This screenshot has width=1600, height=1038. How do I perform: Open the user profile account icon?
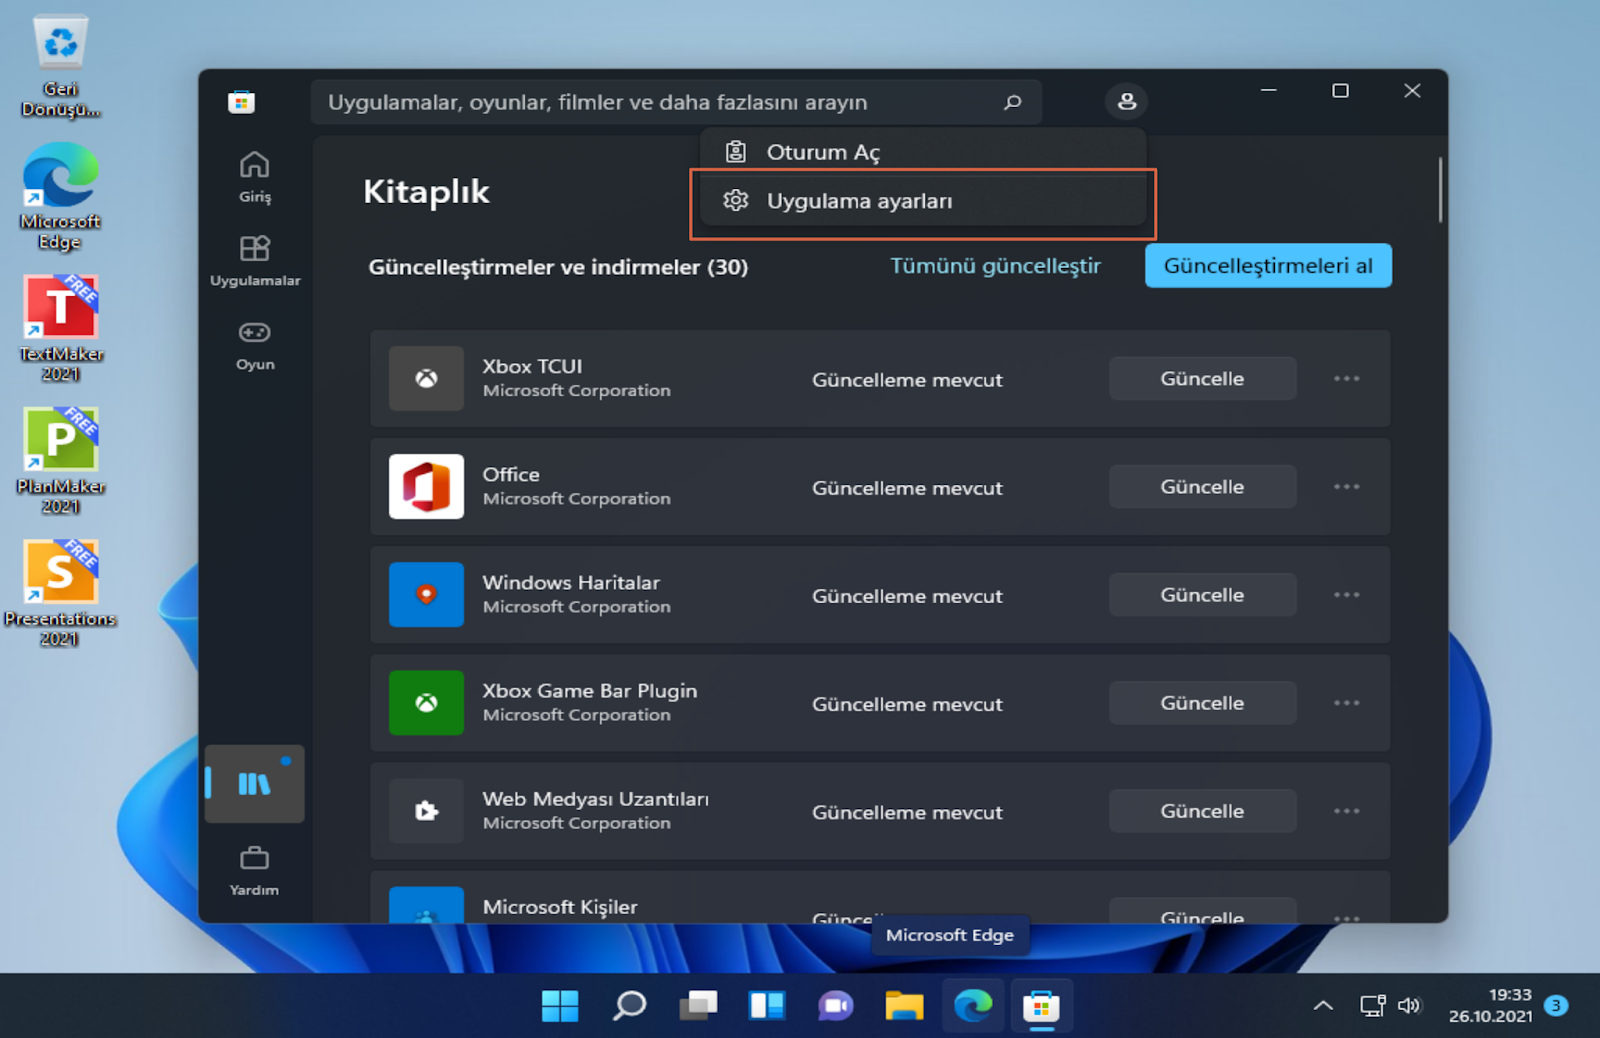pos(1126,101)
